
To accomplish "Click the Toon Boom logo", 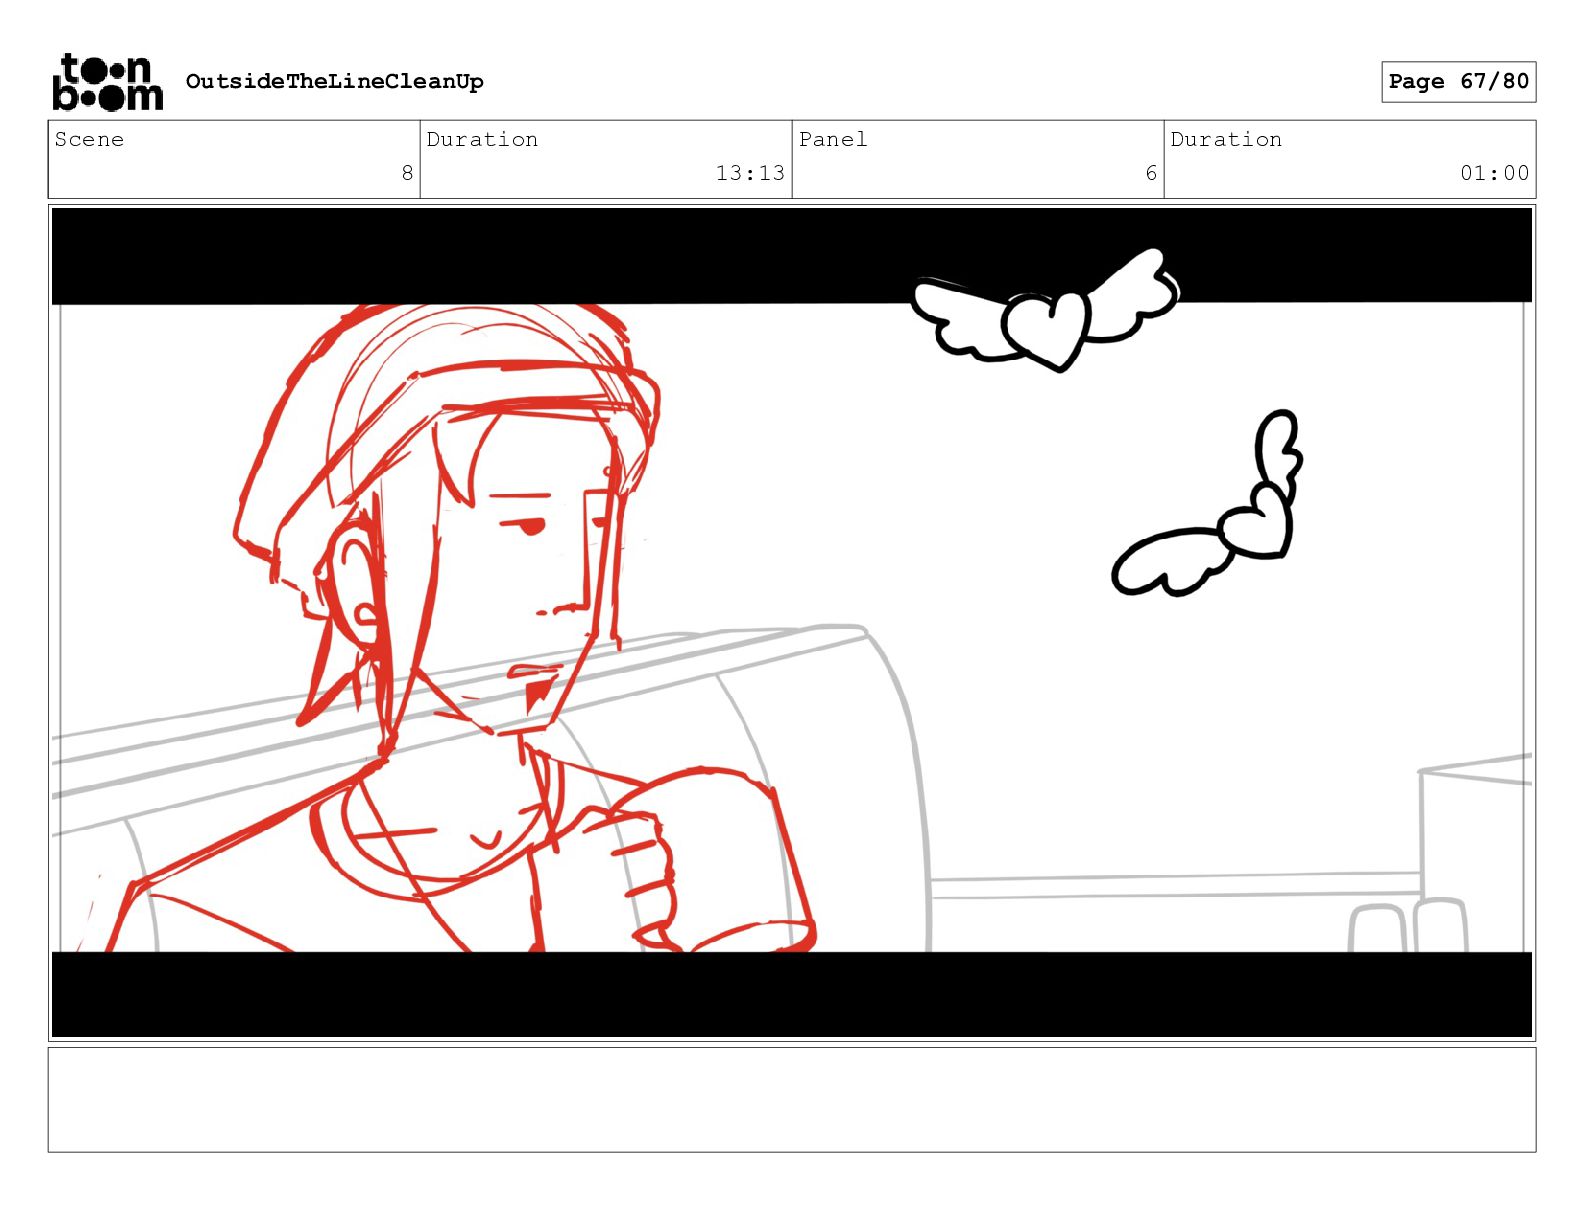I will coord(107,81).
